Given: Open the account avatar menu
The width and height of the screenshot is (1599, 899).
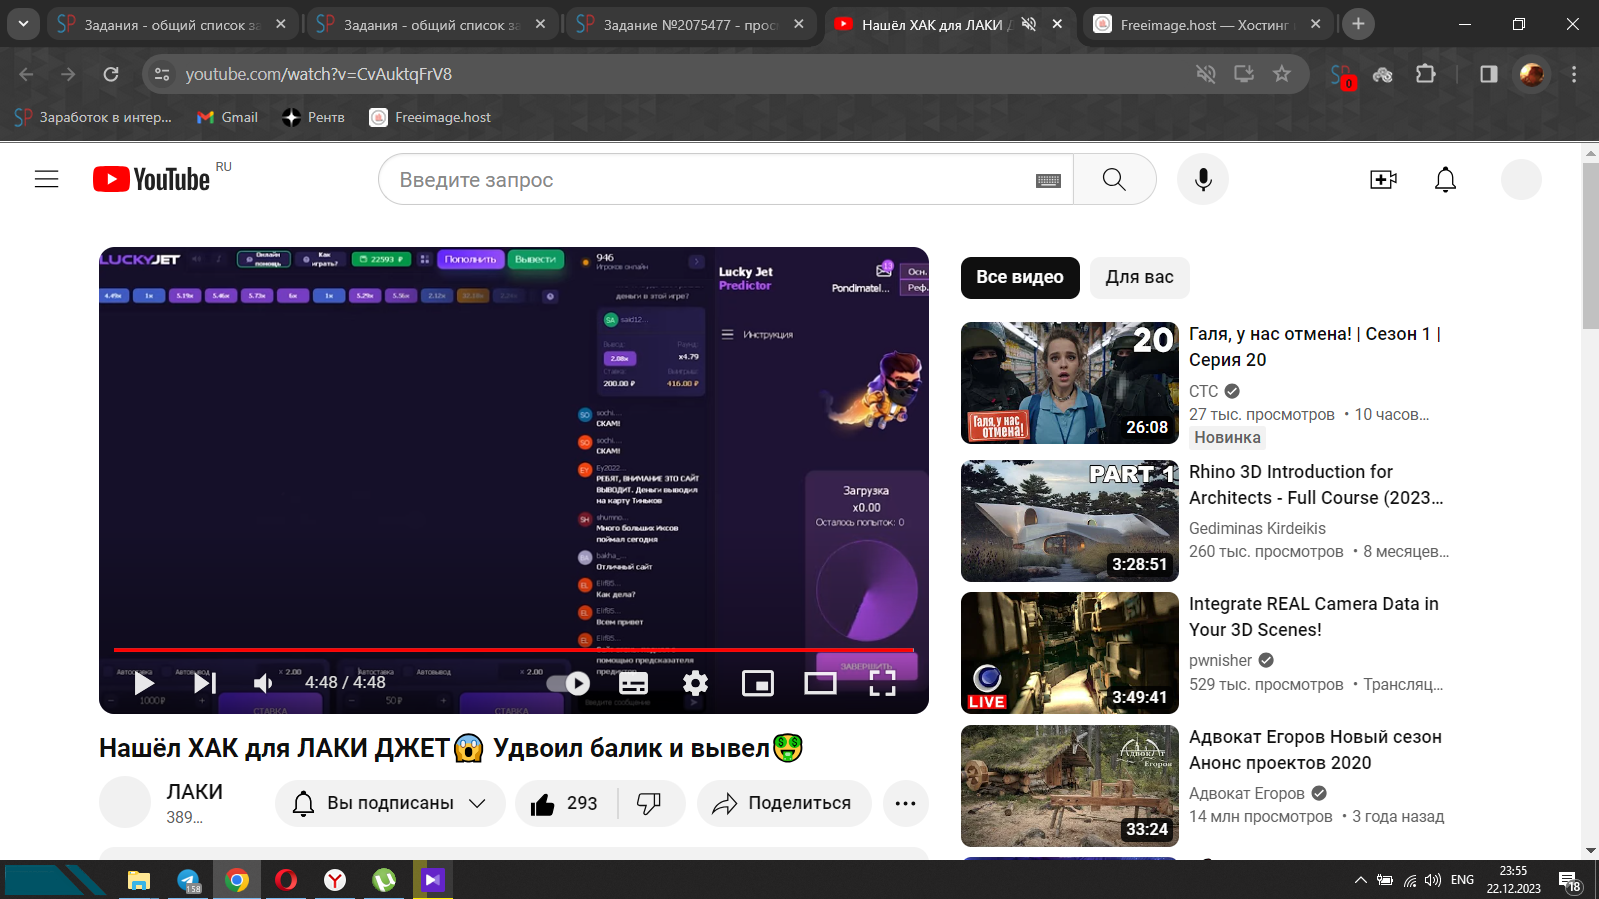Looking at the screenshot, I should tap(1521, 179).
